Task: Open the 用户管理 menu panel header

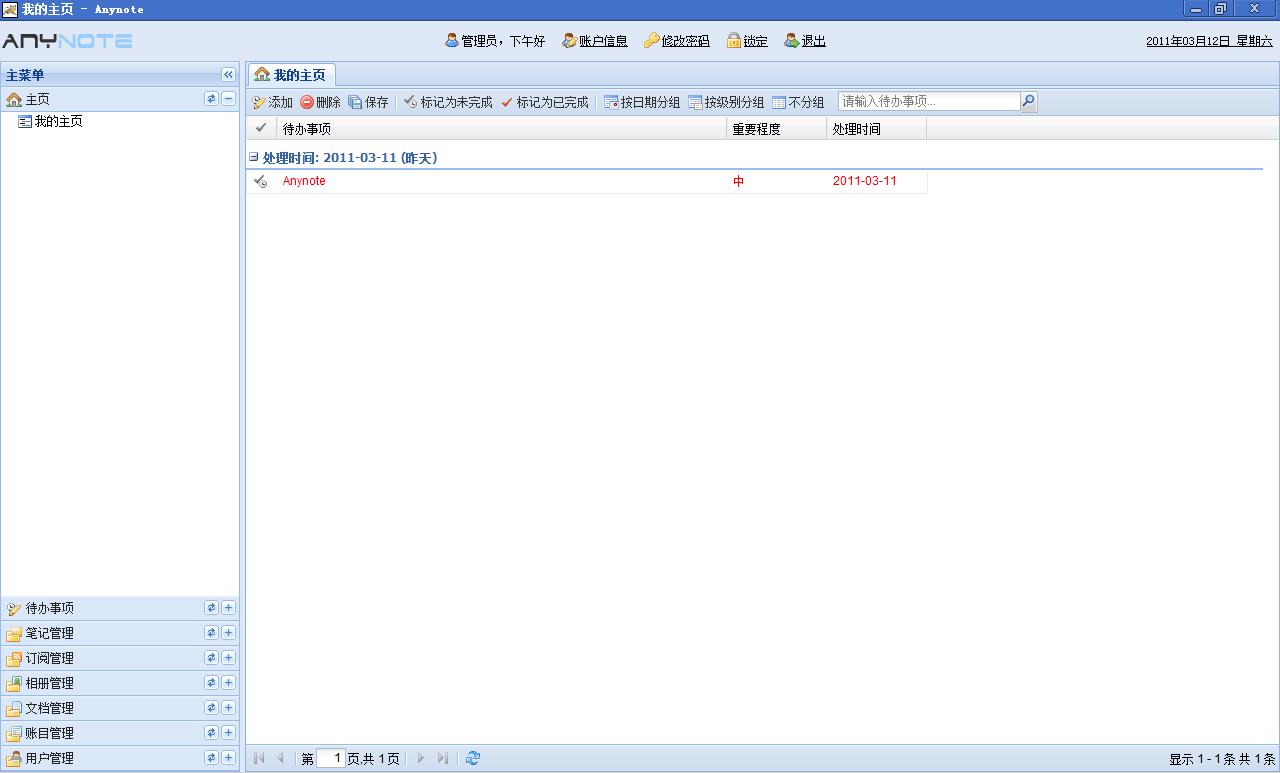Action: (x=120, y=758)
